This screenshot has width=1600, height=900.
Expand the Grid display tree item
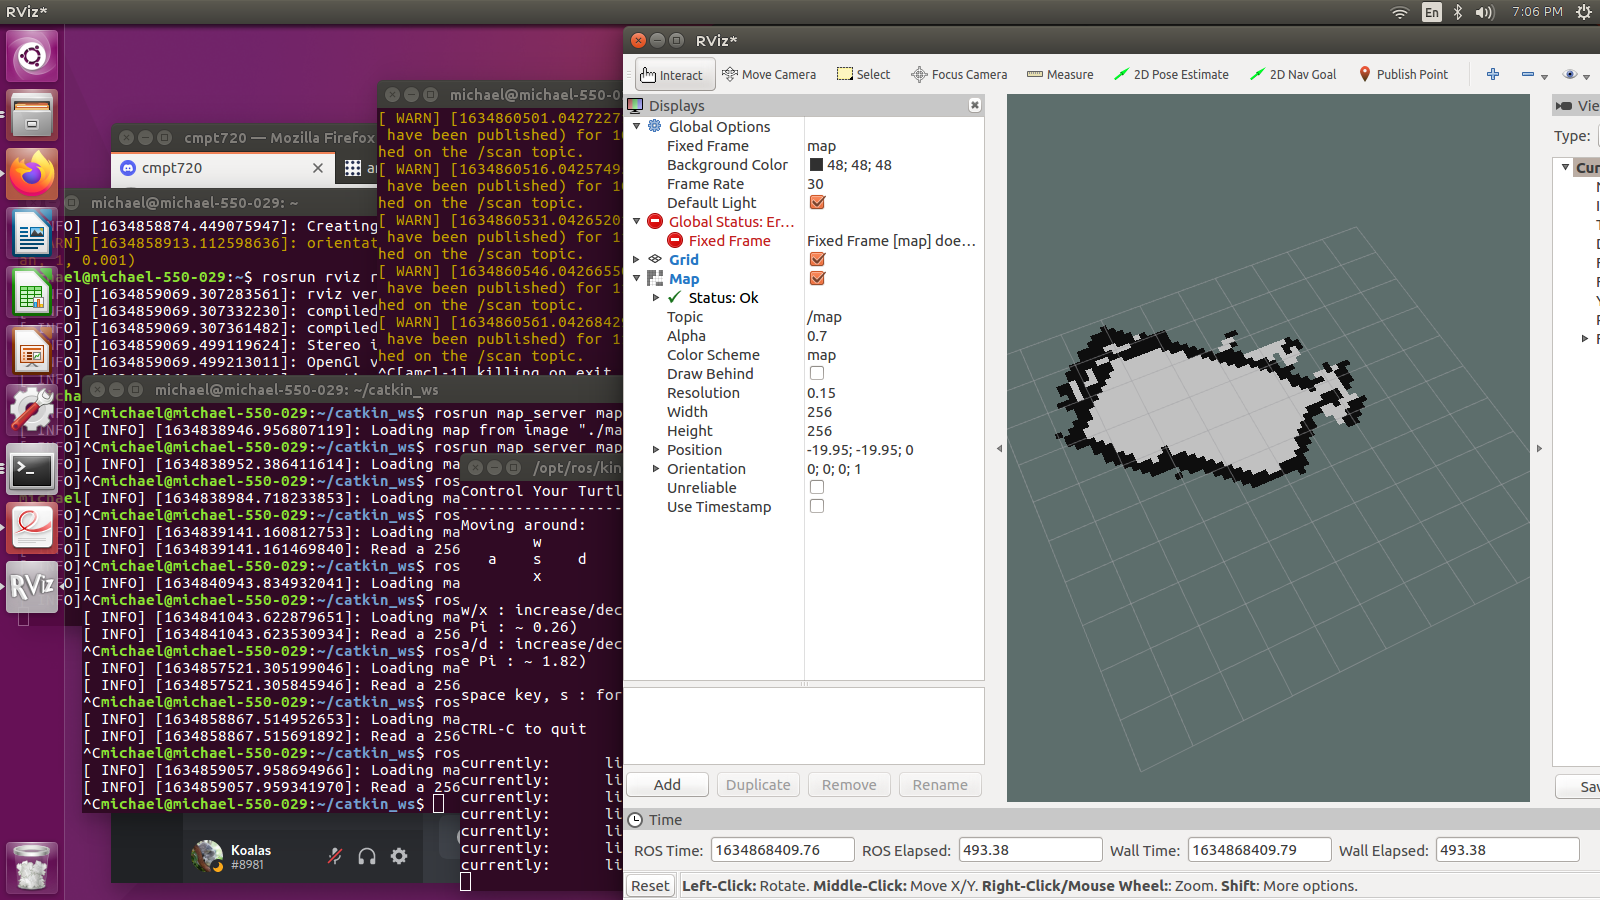click(637, 260)
